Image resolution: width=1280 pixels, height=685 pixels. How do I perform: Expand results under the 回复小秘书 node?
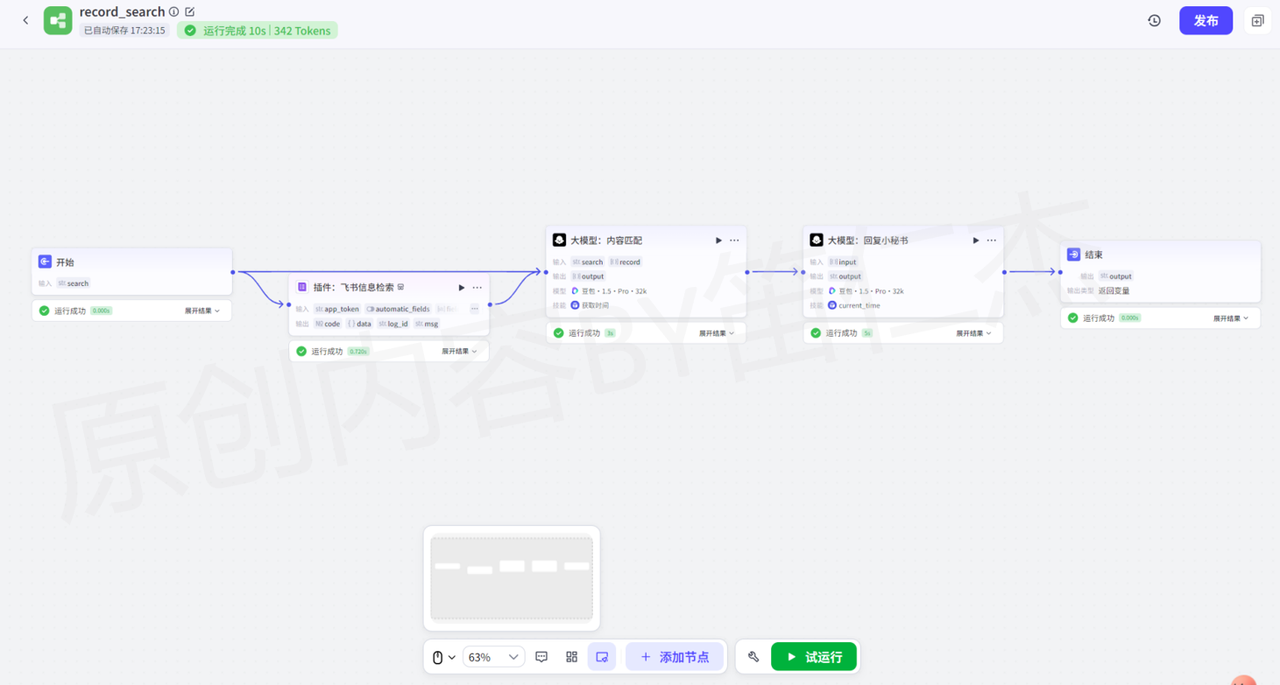[x=974, y=333]
